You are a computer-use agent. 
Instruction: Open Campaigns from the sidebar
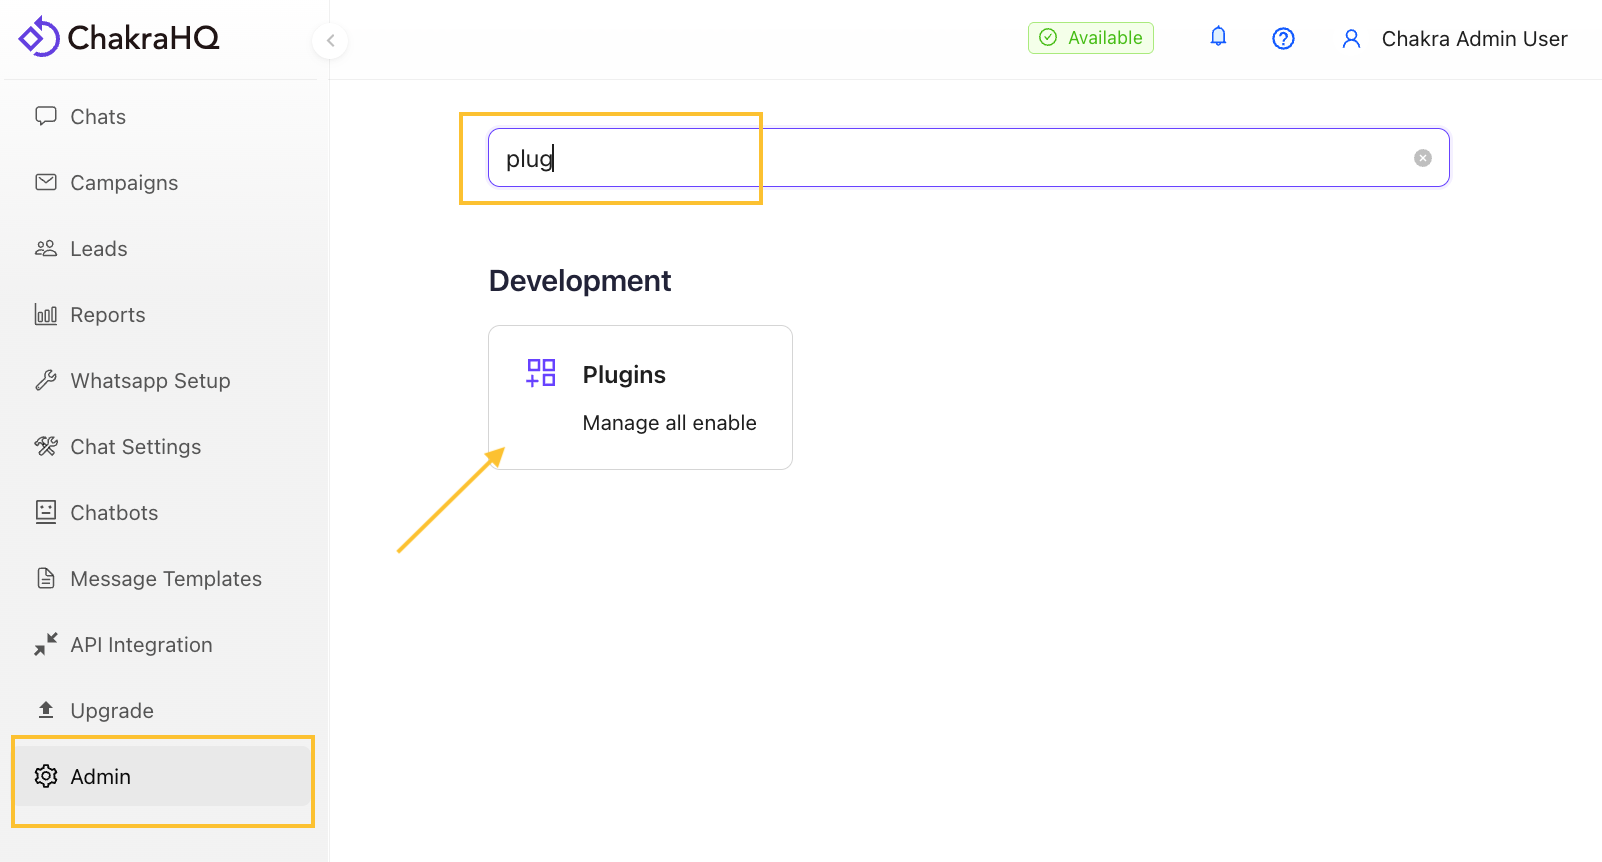(x=124, y=183)
